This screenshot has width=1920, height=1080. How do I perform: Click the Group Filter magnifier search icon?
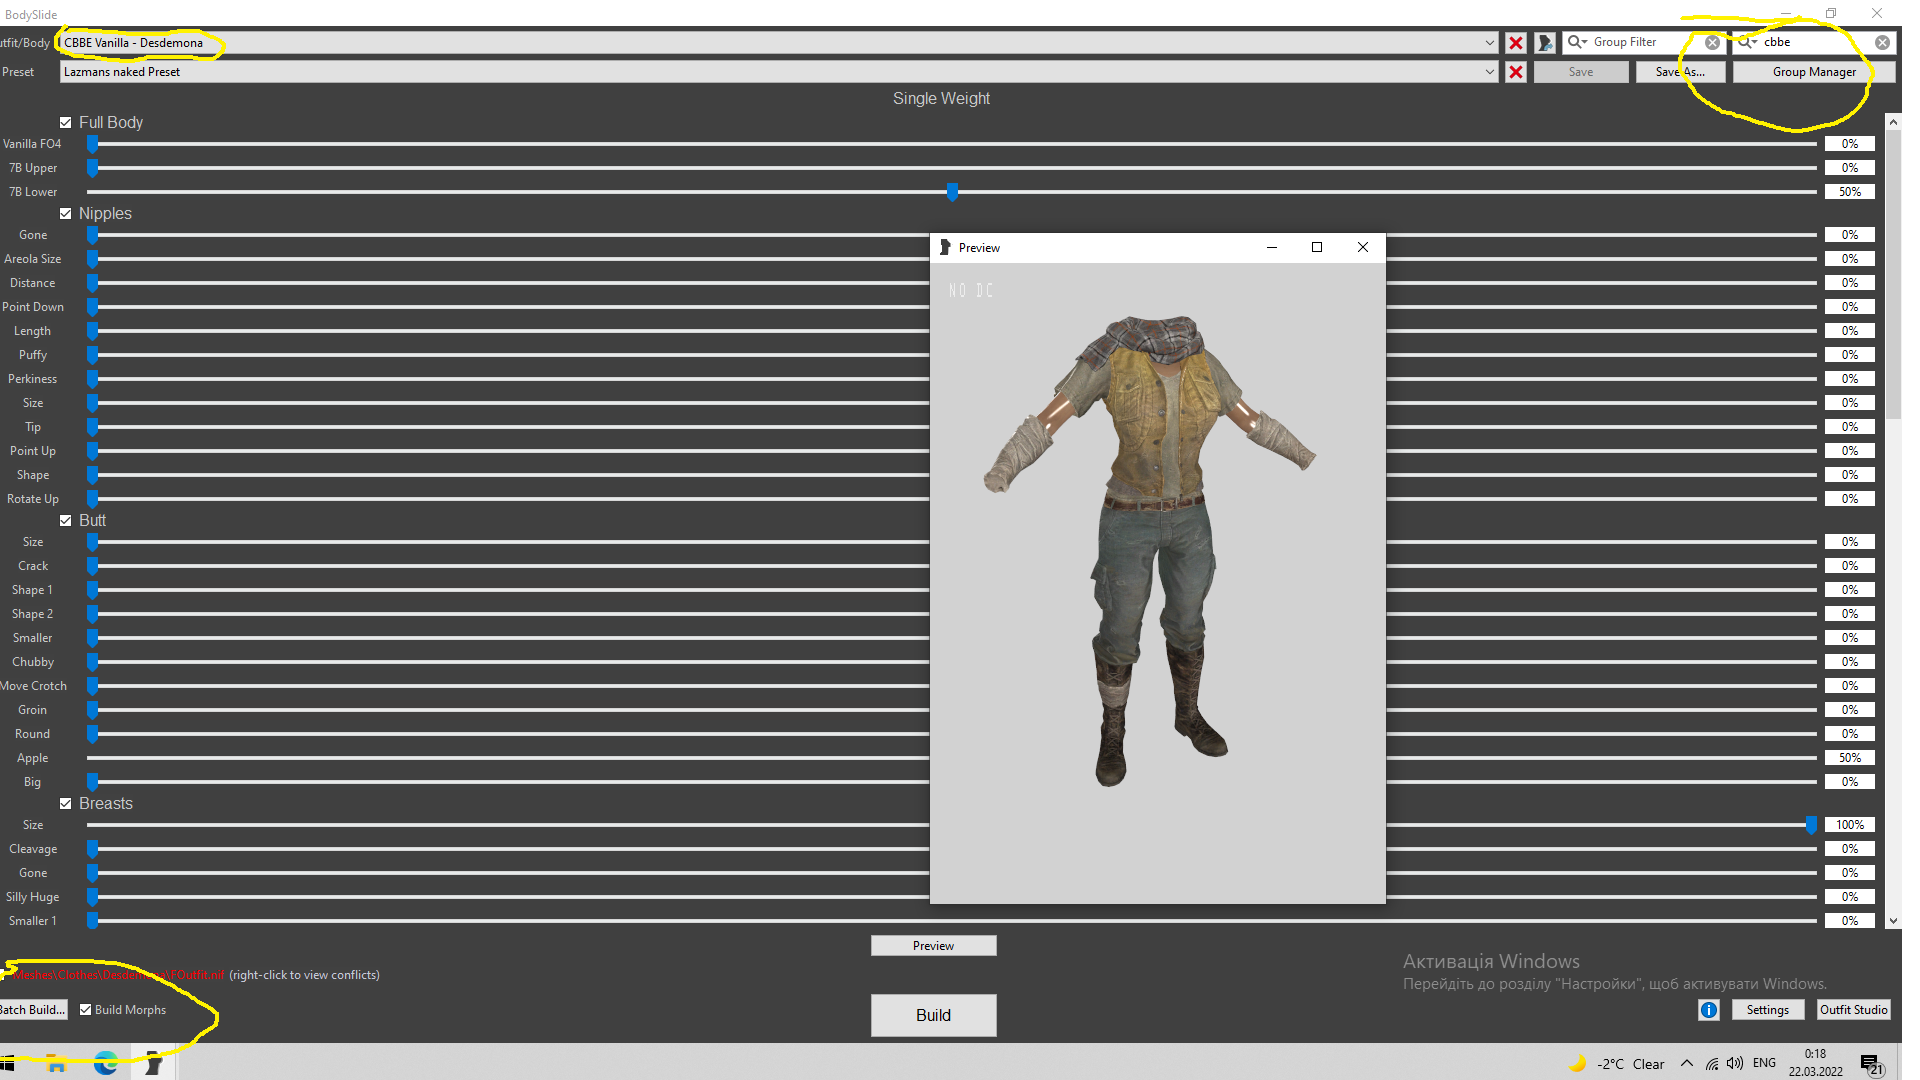(x=1575, y=42)
